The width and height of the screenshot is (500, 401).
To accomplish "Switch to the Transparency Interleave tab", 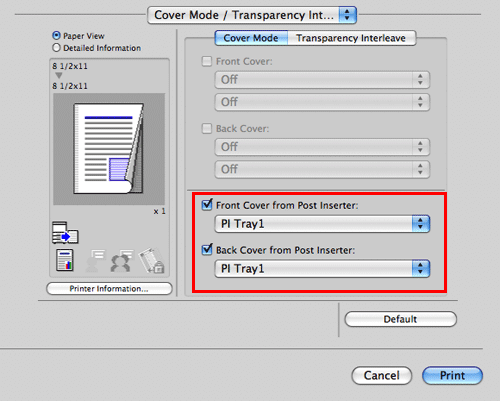I will click(x=351, y=38).
